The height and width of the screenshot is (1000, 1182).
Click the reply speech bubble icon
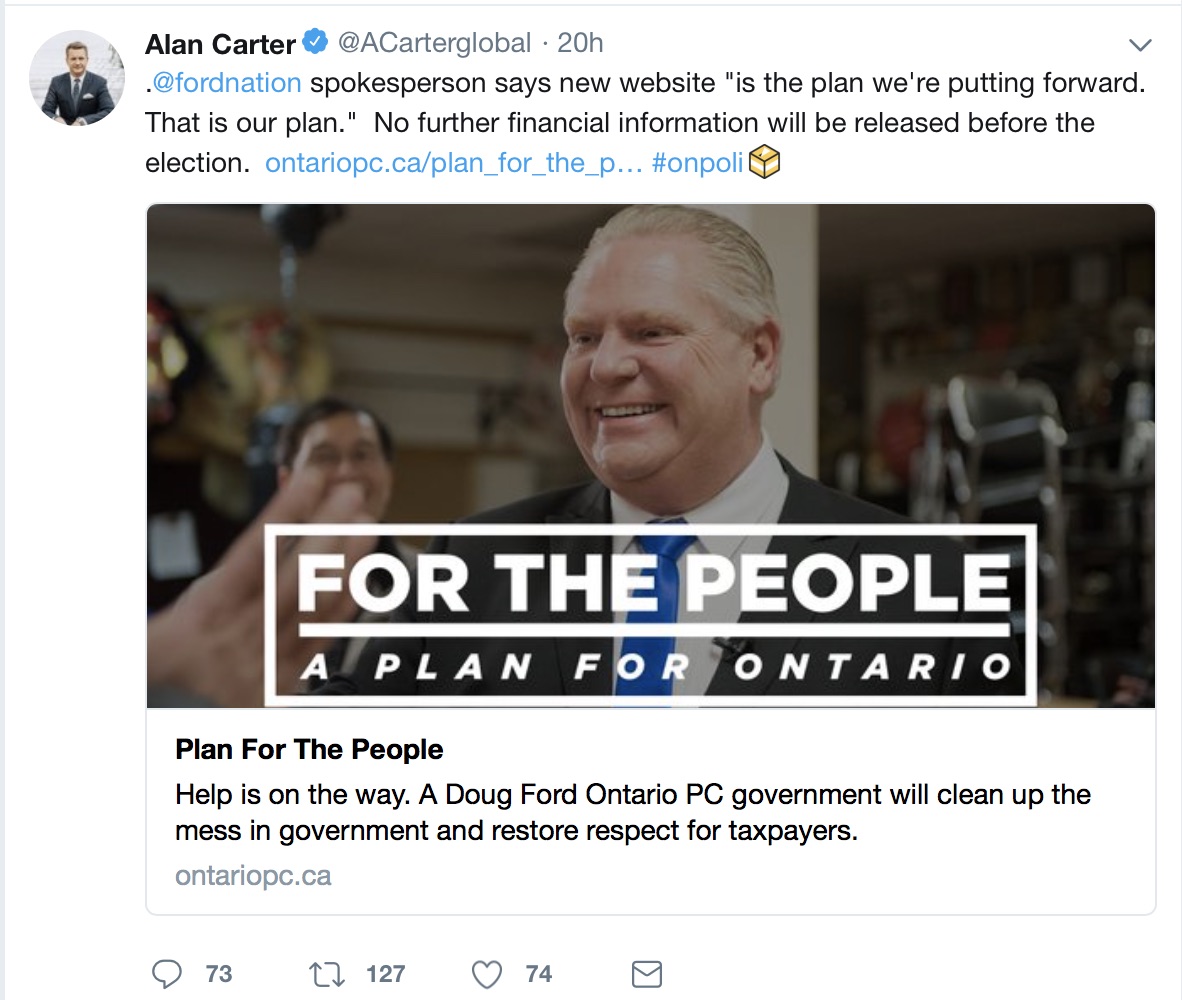point(167,974)
